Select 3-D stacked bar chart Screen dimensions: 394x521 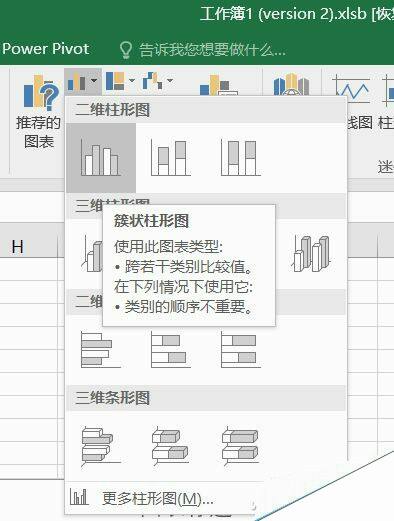[171, 446]
